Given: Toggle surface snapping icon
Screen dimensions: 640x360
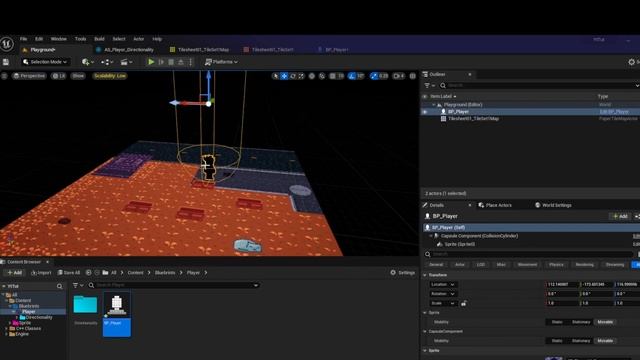Looking at the screenshot, I should pos(322,76).
